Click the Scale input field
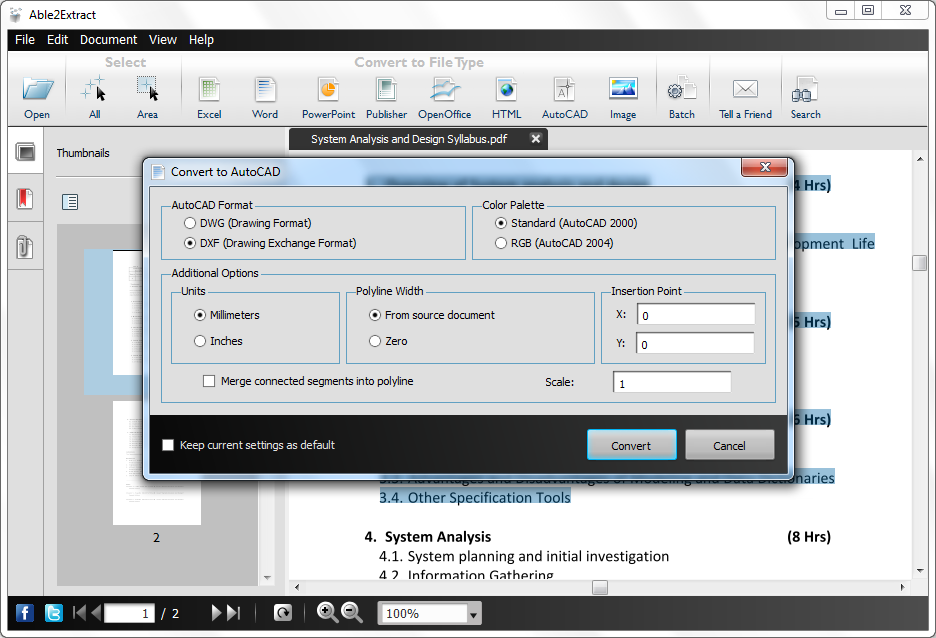Screen dimensions: 936x638 [672, 383]
